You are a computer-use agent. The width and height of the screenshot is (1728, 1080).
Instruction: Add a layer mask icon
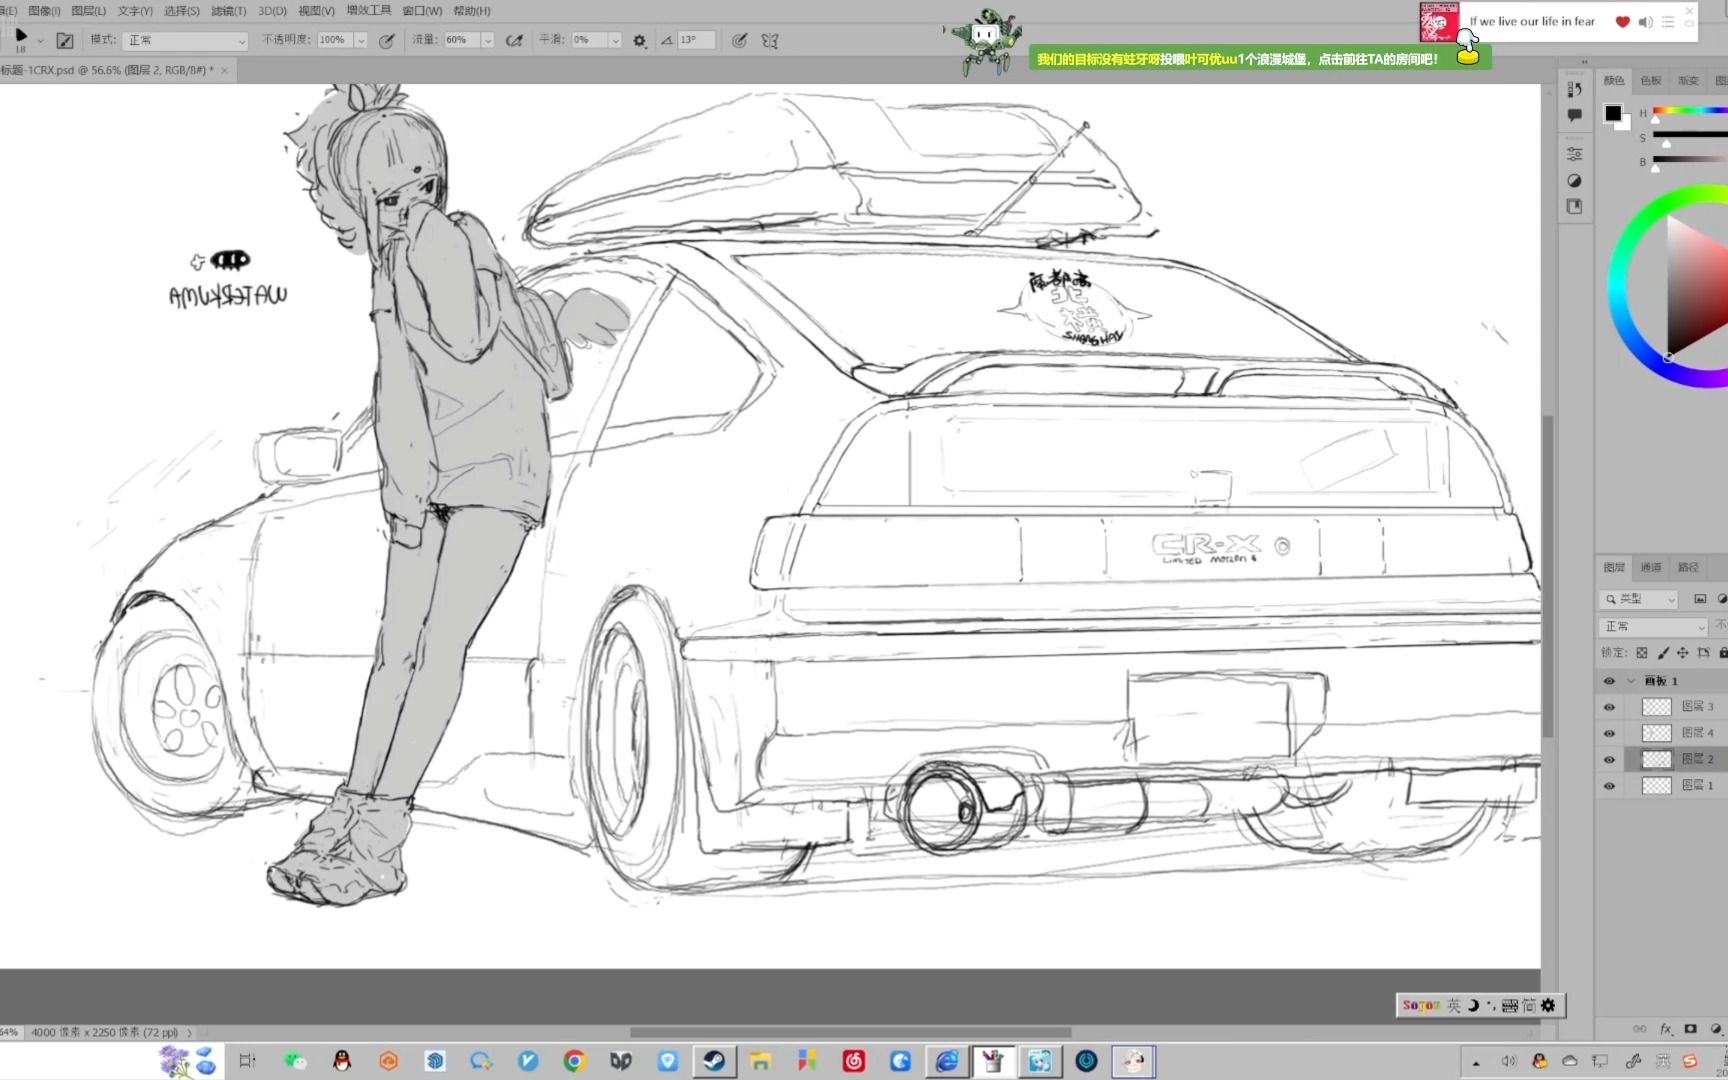click(1691, 1029)
